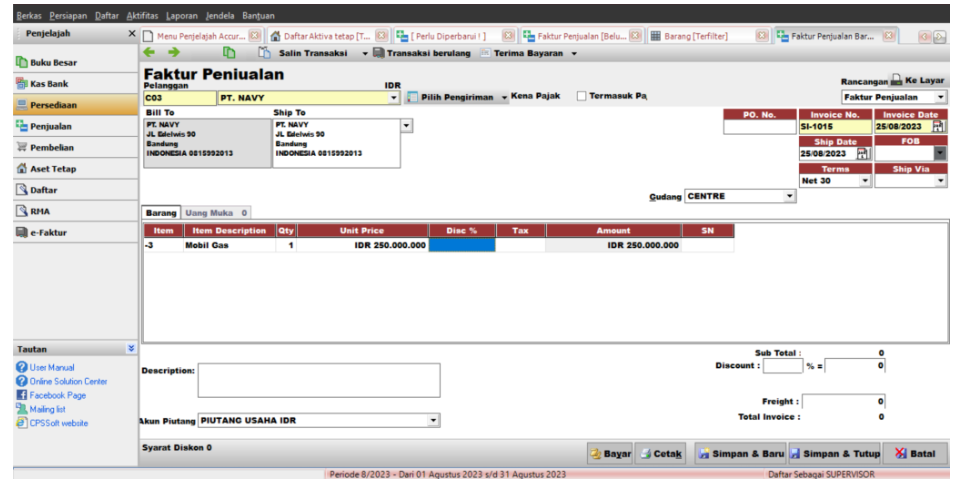Expand the Akun Piutang dropdown
The width and height of the screenshot is (968, 490).
[x=434, y=420]
